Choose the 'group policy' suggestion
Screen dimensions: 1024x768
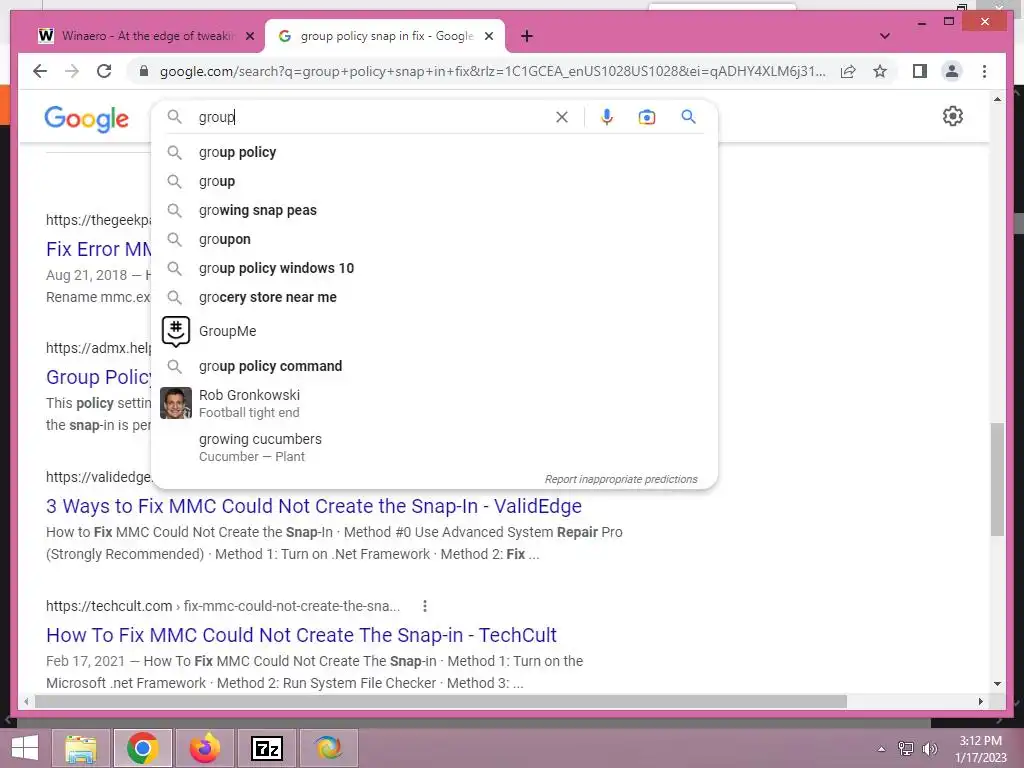pyautogui.click(x=238, y=152)
